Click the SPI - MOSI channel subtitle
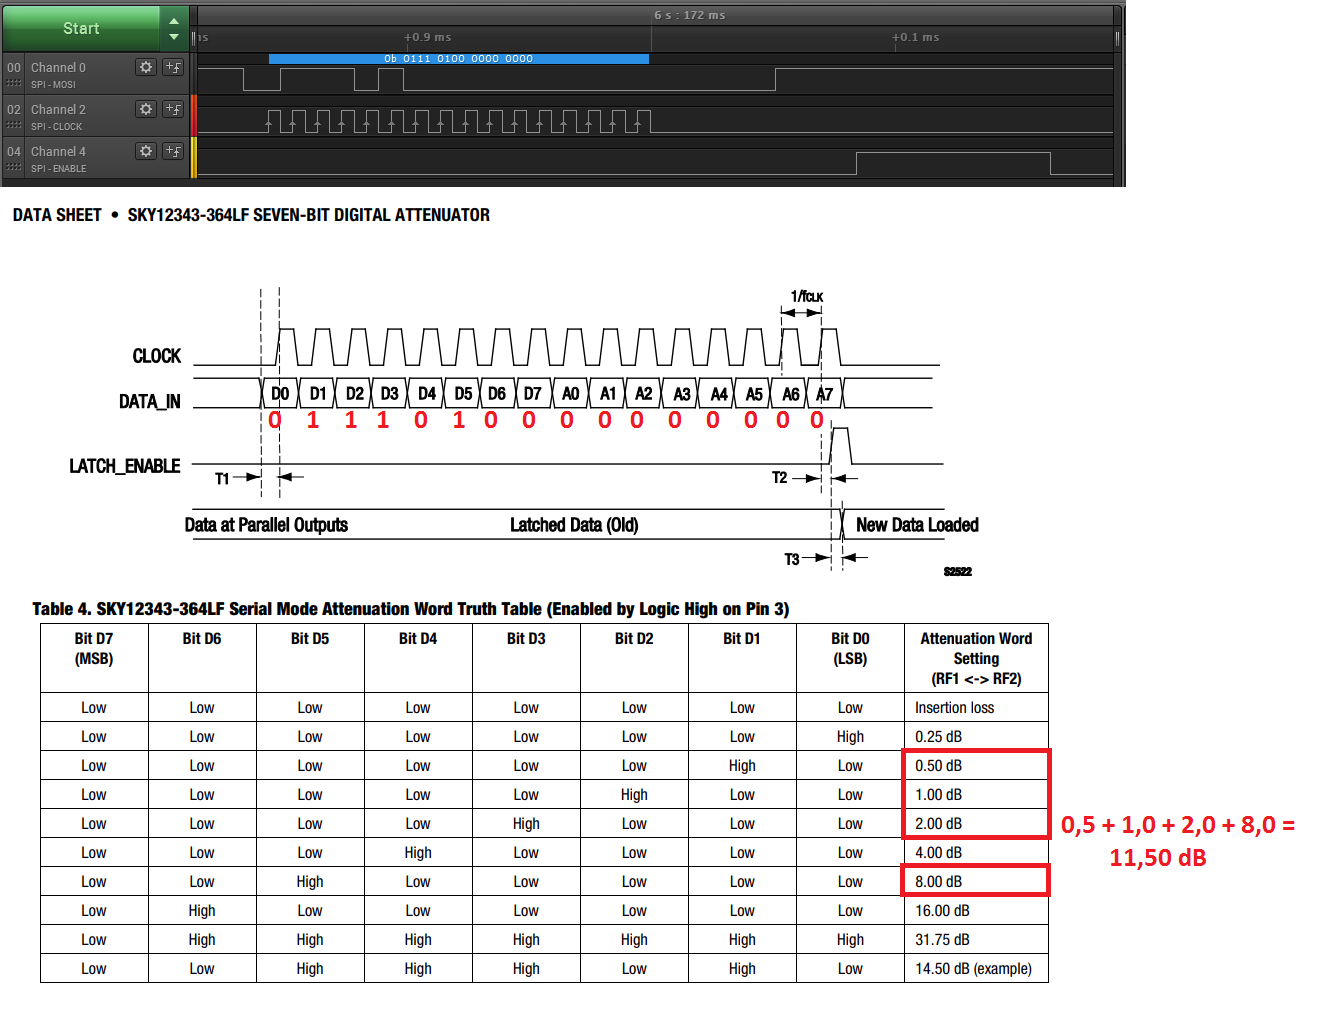The width and height of the screenshot is (1320, 1012). tap(53, 85)
